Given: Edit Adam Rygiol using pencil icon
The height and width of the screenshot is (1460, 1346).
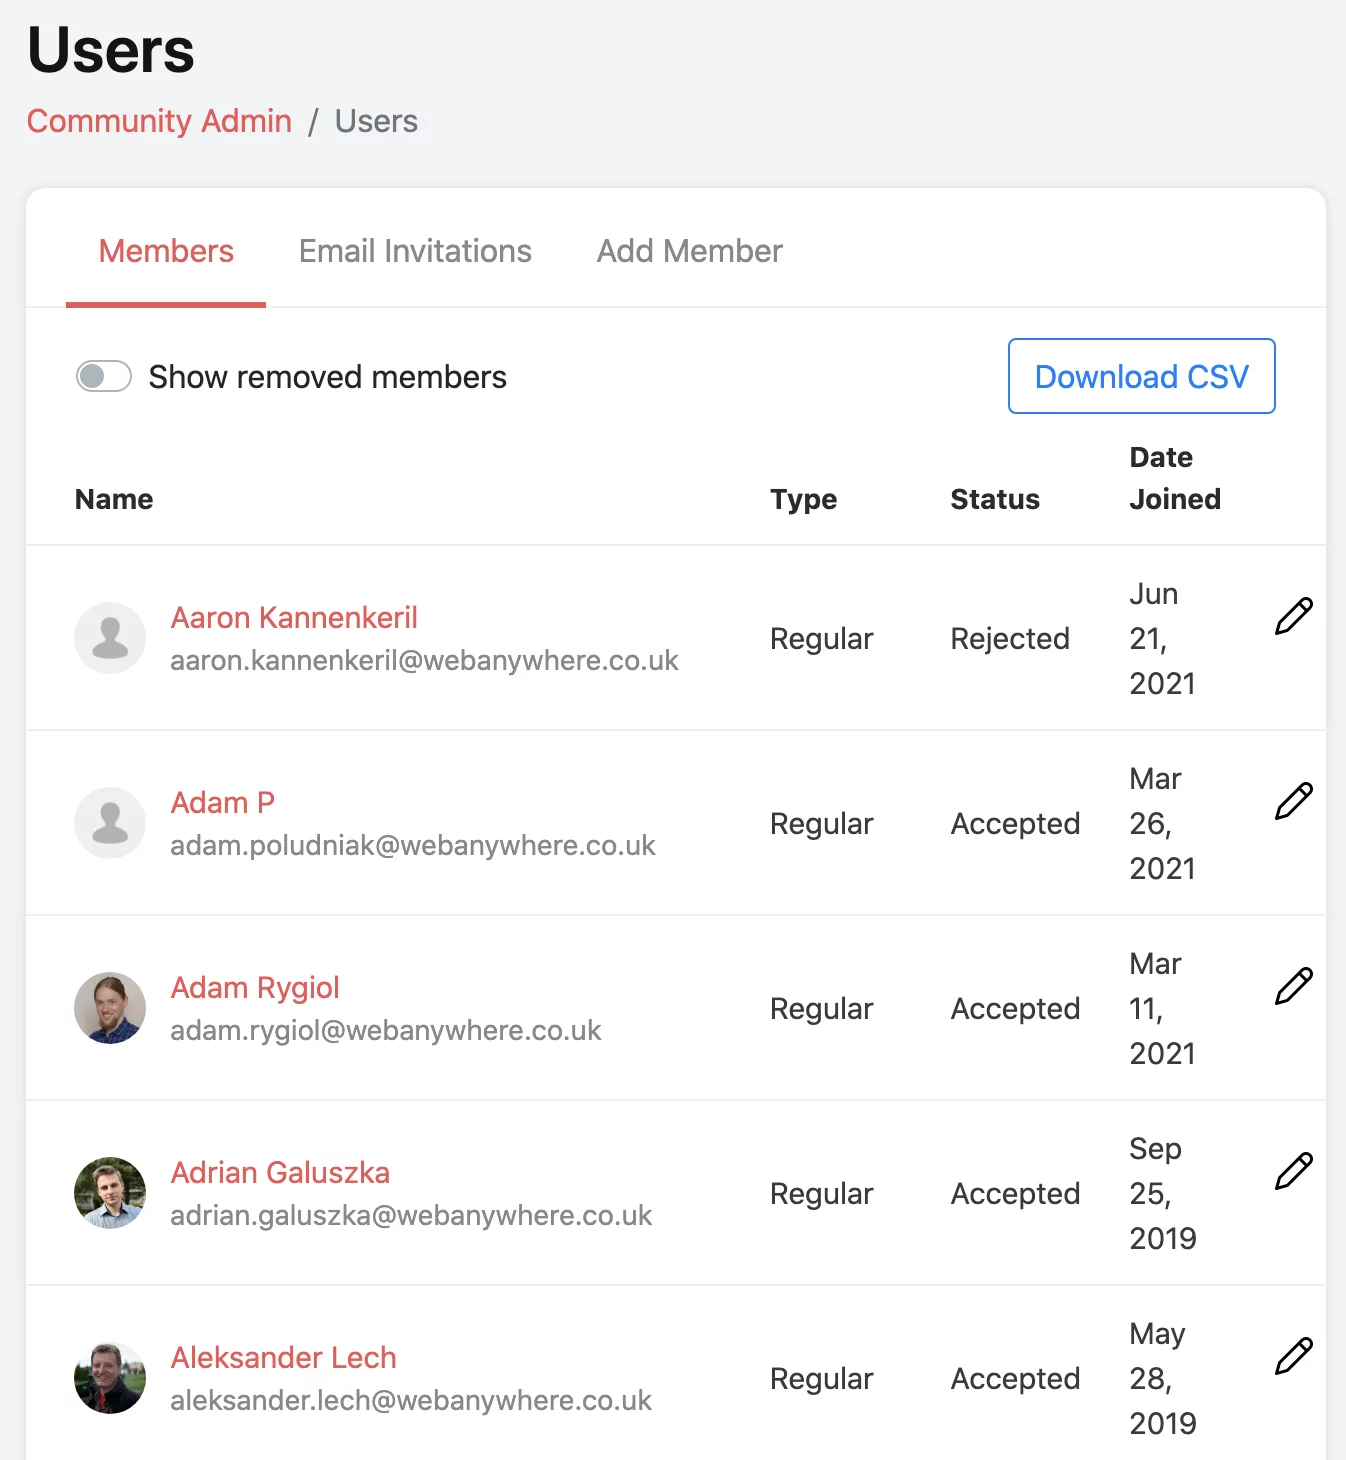Looking at the screenshot, I should 1293,986.
